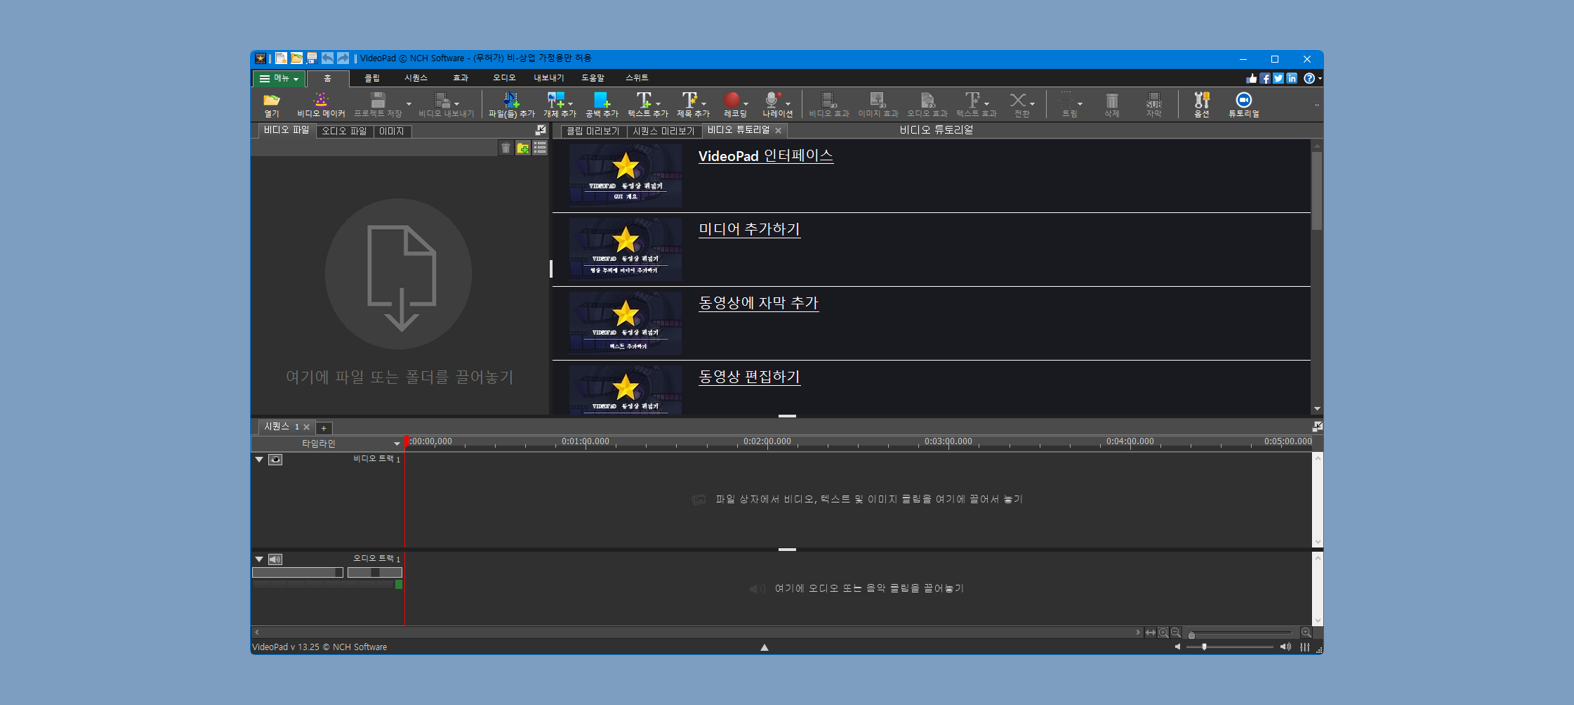Share via the Facebook icon
Screen dimensions: 1574x705
pyautogui.click(x=1265, y=78)
